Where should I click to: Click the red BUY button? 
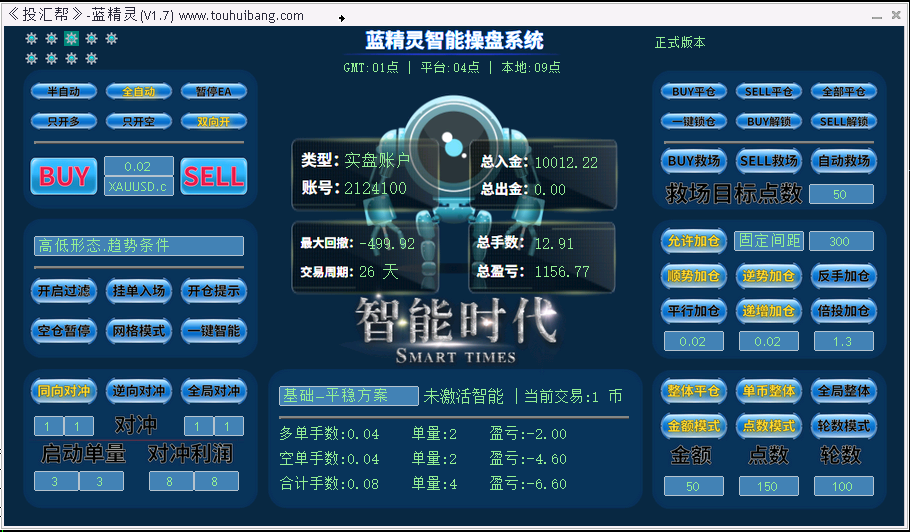64,176
